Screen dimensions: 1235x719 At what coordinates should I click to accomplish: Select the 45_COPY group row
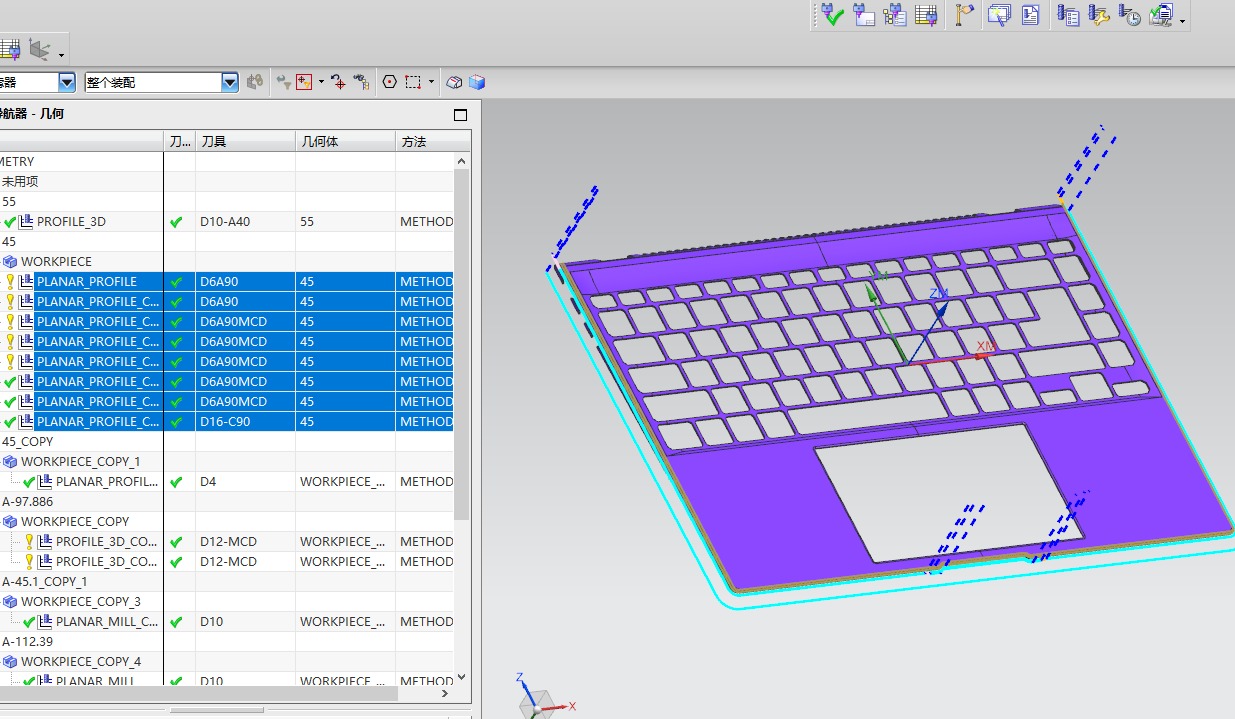227,441
